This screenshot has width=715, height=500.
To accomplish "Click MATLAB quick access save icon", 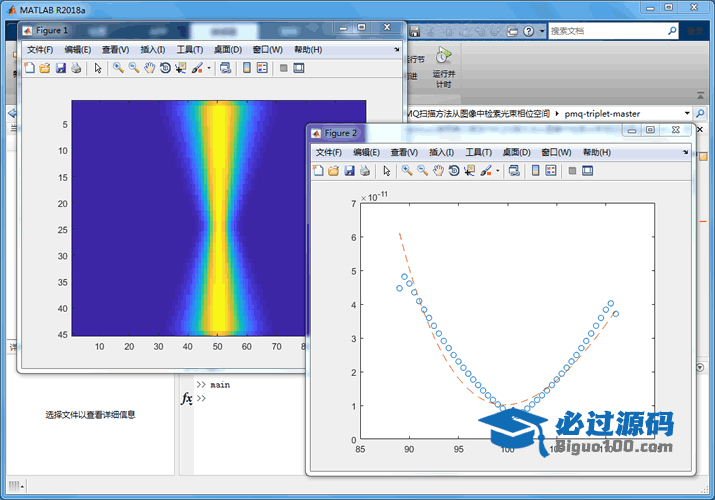I will pos(414,31).
